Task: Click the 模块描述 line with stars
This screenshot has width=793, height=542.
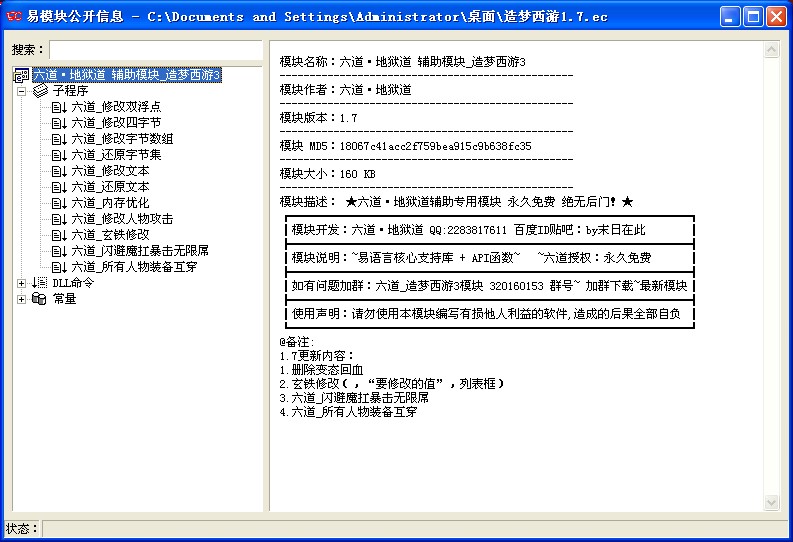Action: 456,202
